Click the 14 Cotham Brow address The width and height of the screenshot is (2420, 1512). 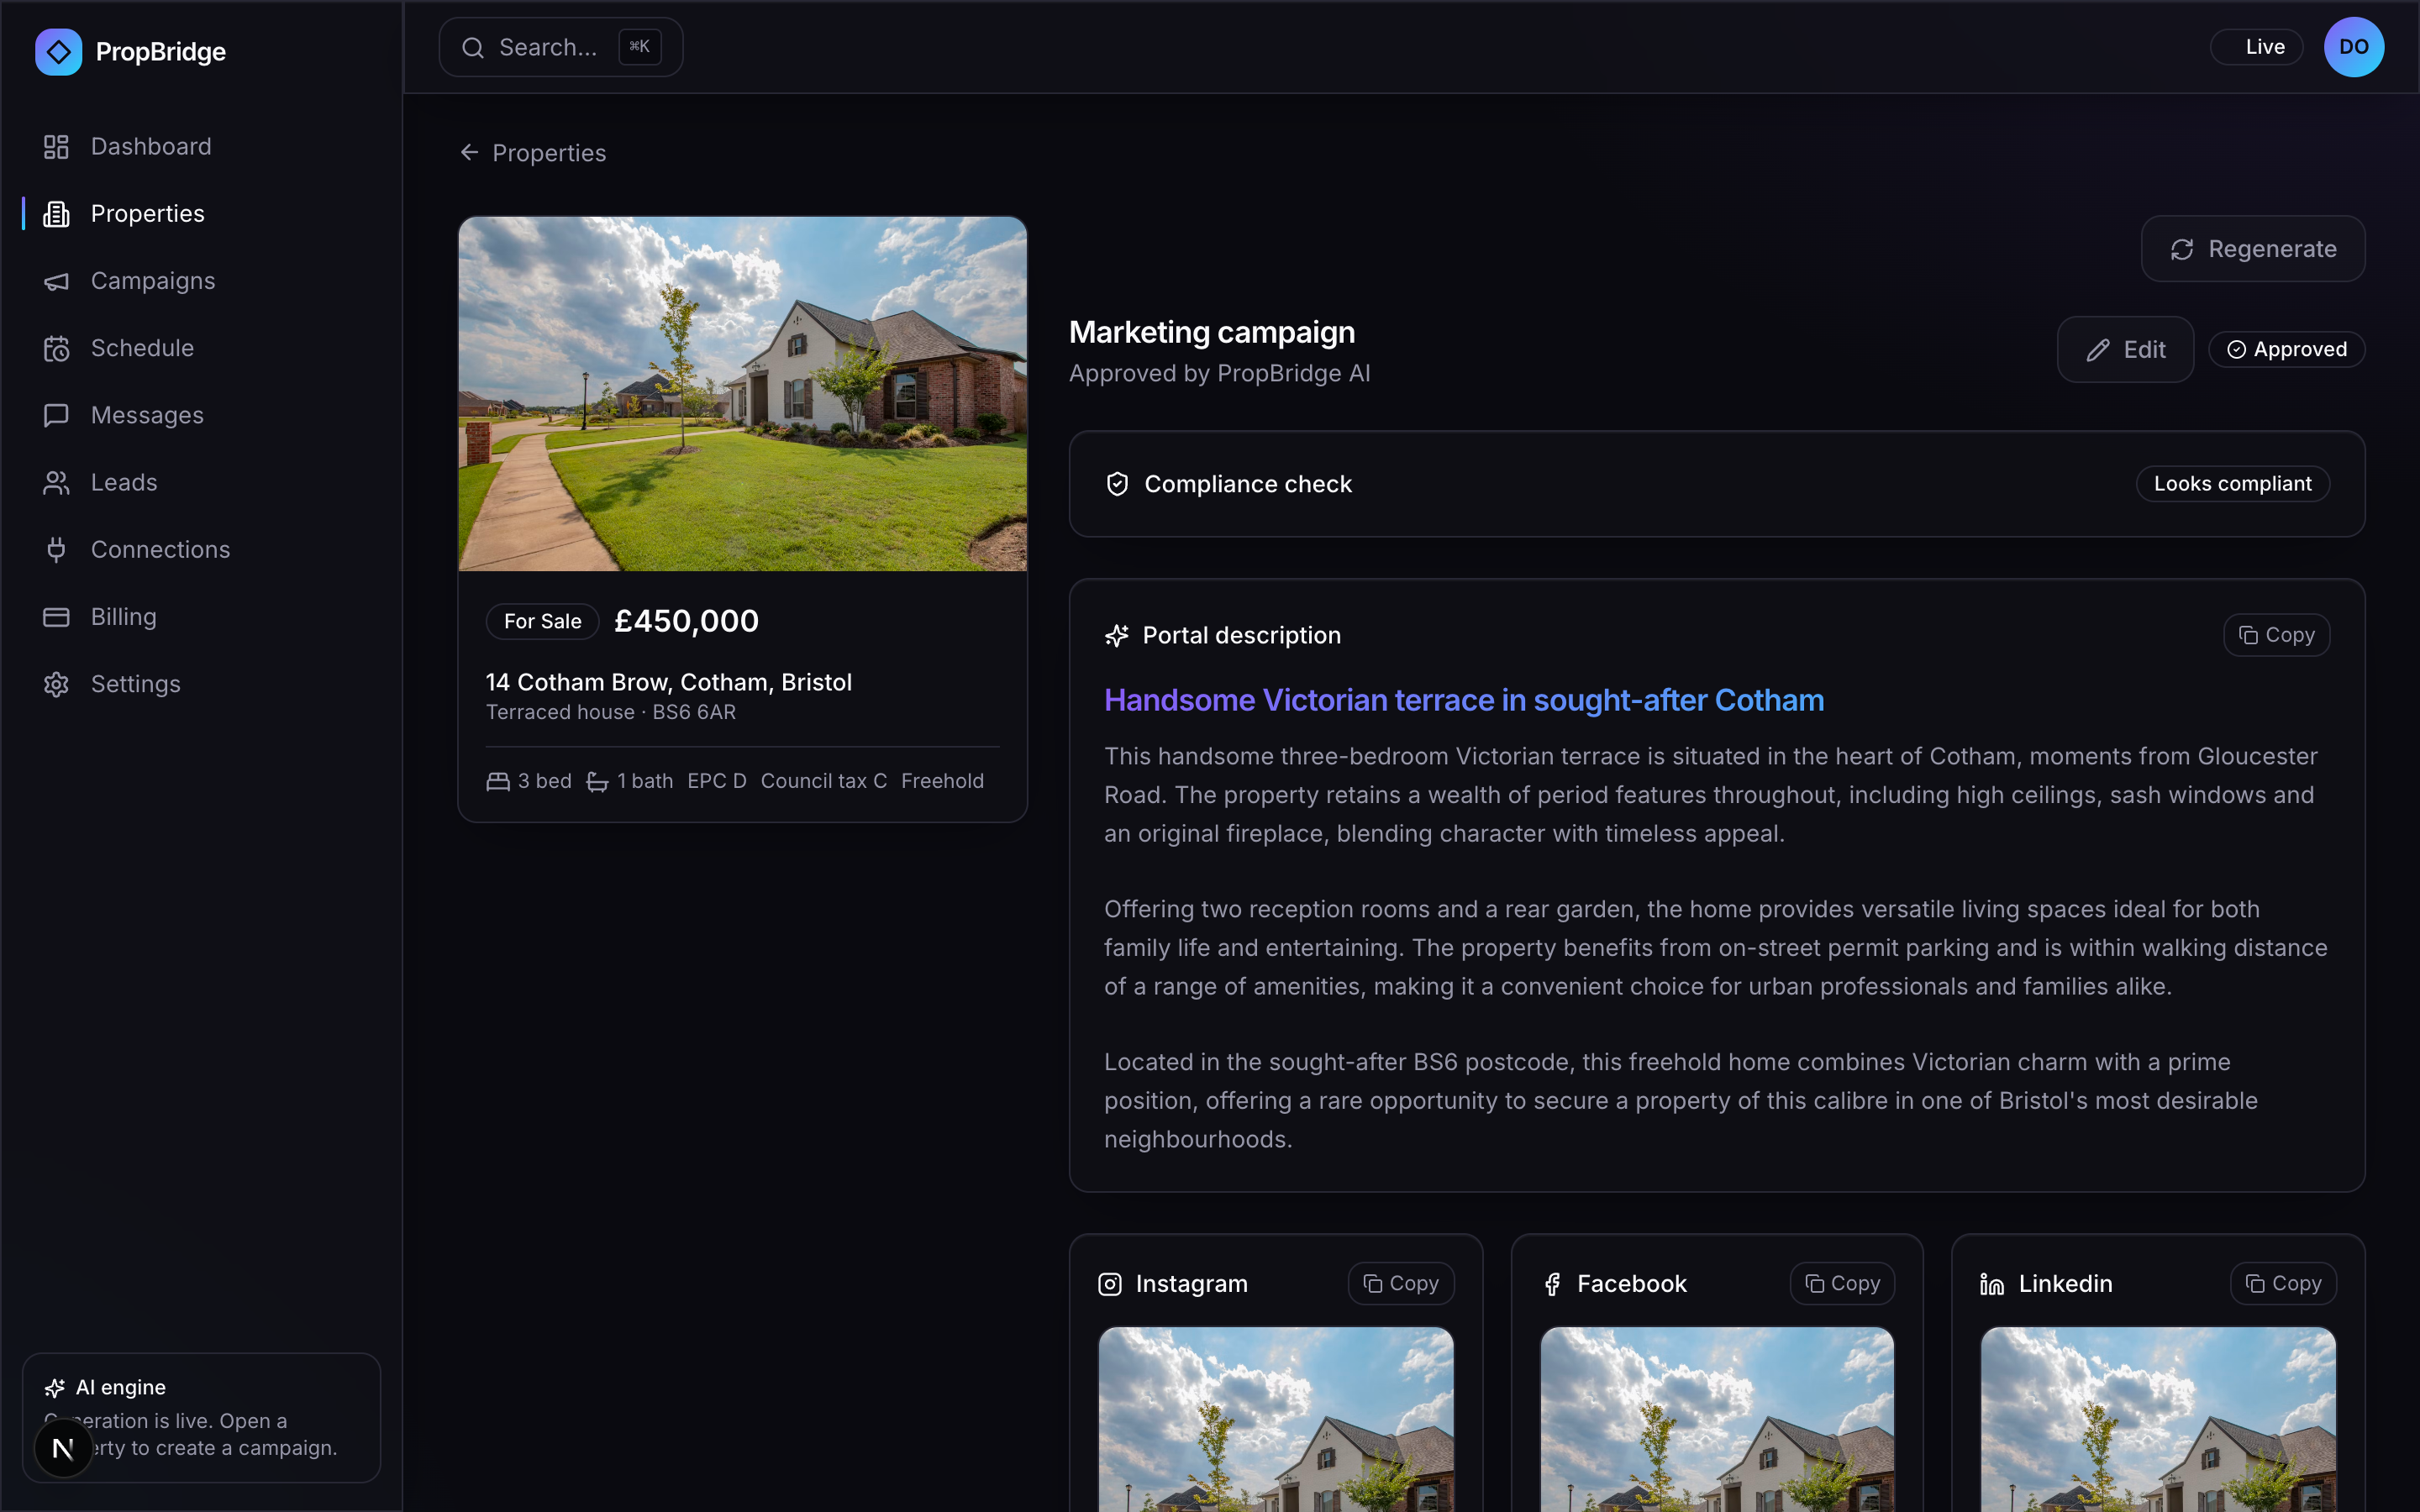(x=668, y=682)
